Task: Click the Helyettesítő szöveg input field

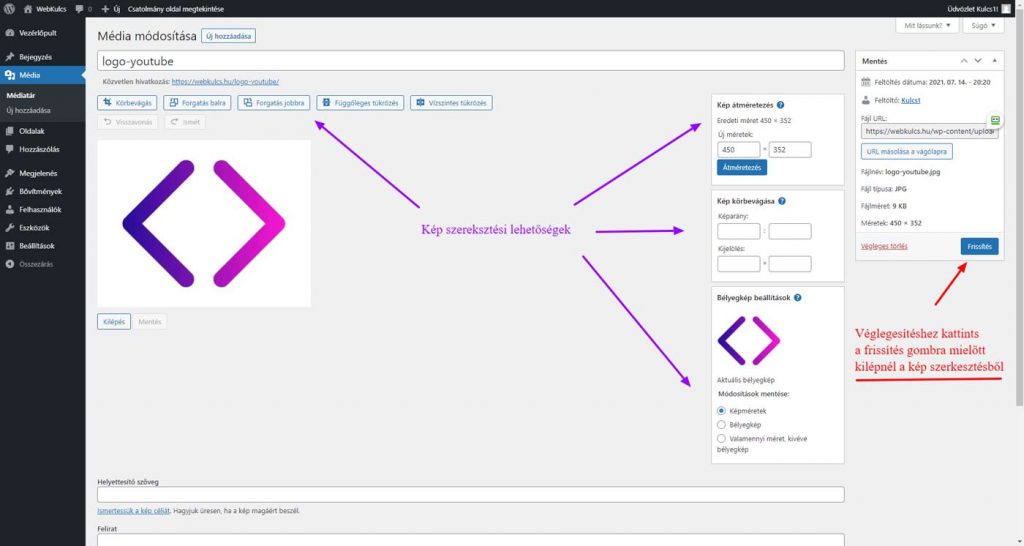Action: [x=470, y=494]
